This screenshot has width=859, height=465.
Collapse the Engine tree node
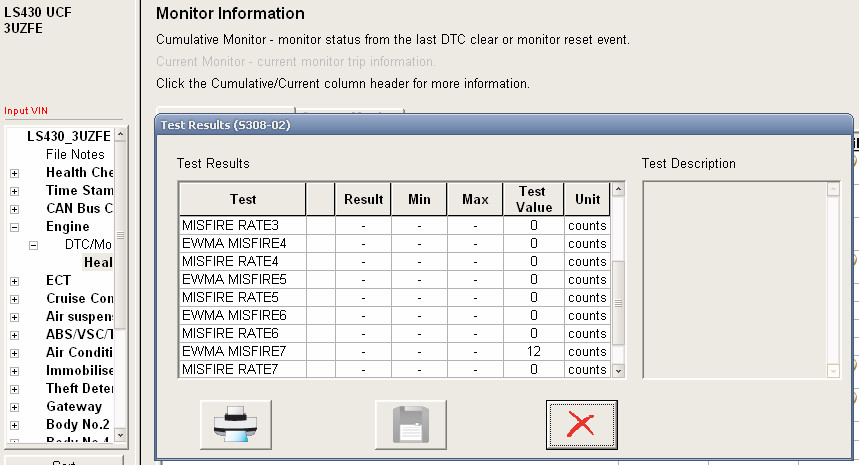(x=14, y=227)
